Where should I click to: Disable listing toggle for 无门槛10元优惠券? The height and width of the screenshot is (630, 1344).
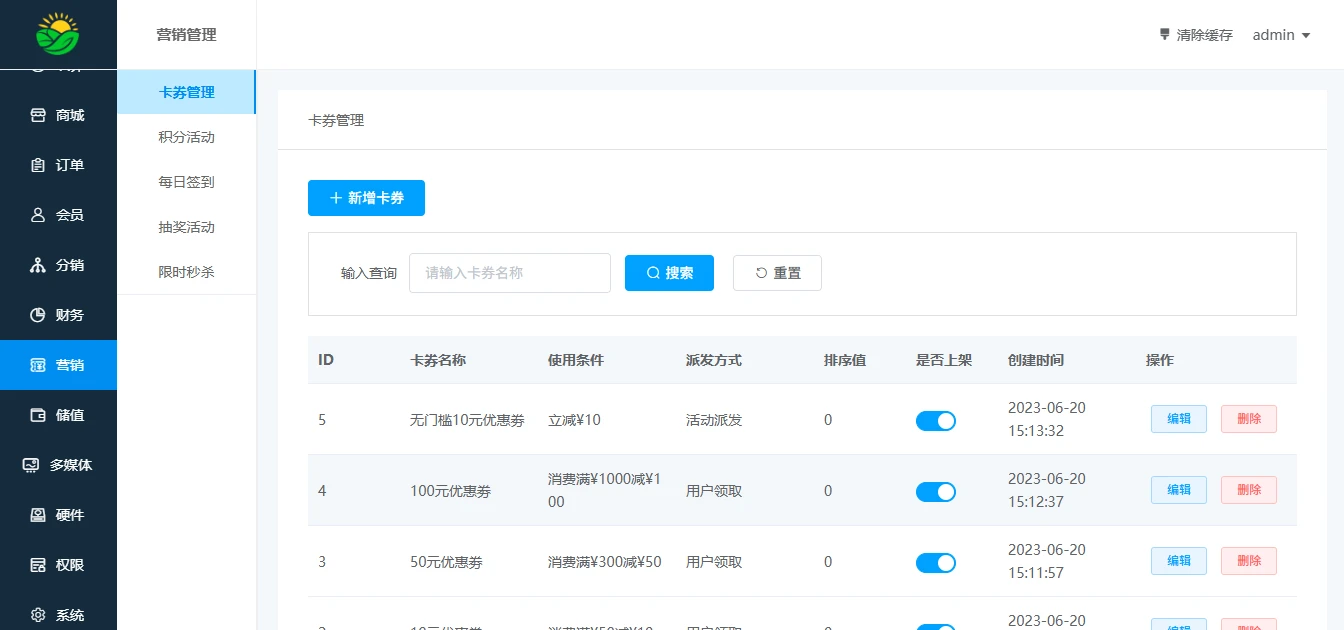point(935,420)
